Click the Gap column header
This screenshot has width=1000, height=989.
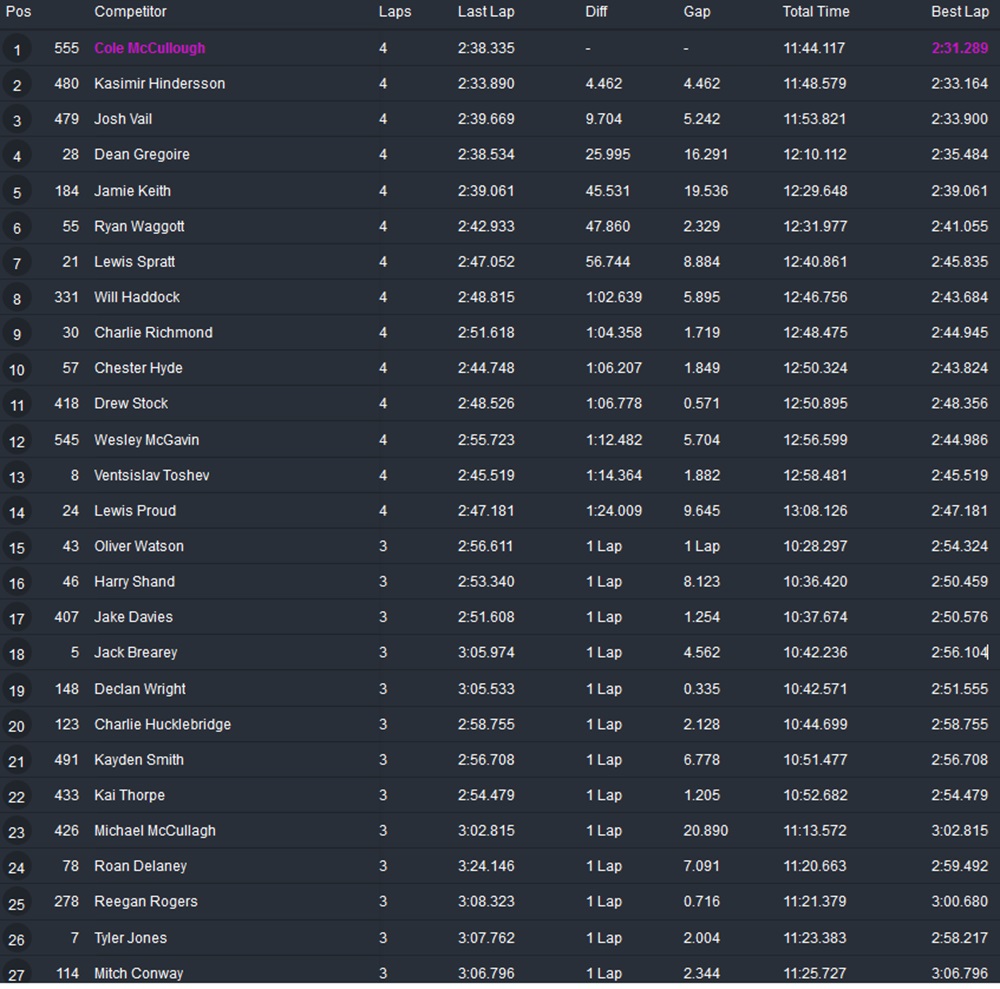[x=697, y=12]
